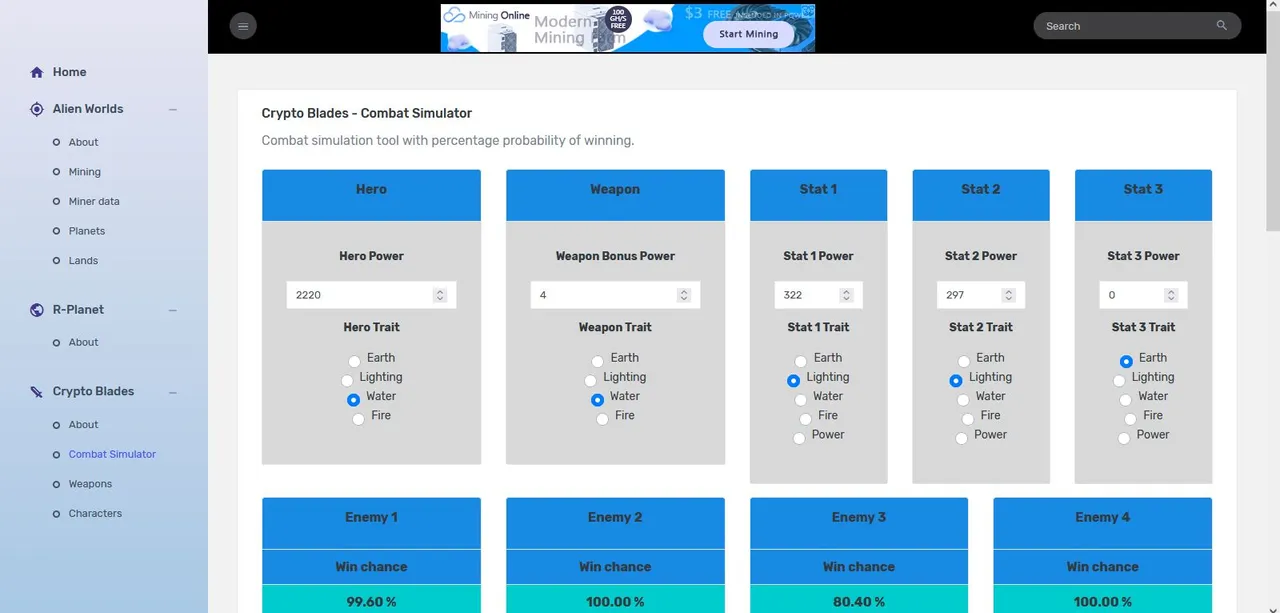This screenshot has height=613, width=1280.
Task: Click the Enemy 1 win chance 99.60 %
Action: [371, 602]
